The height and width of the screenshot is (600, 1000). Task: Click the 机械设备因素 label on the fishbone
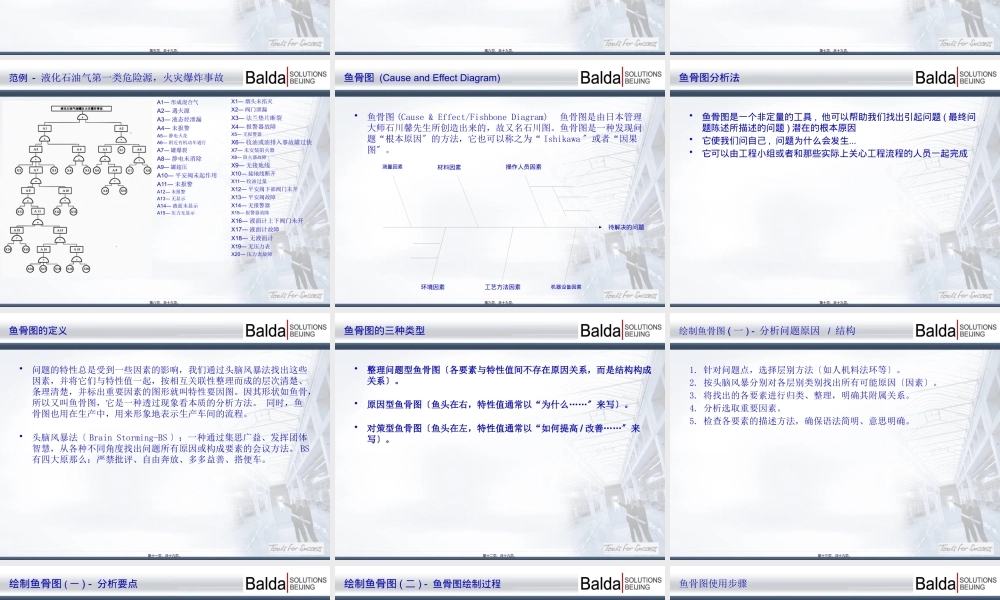pyautogui.click(x=566, y=285)
